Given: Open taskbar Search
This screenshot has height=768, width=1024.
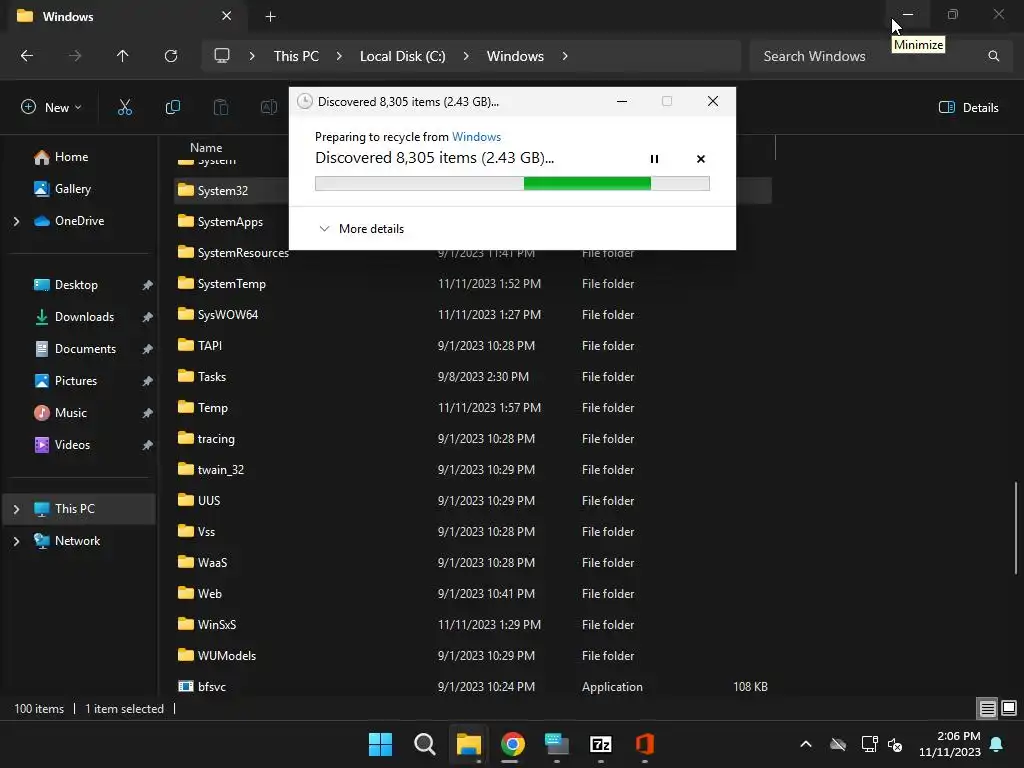Looking at the screenshot, I should click(x=424, y=744).
